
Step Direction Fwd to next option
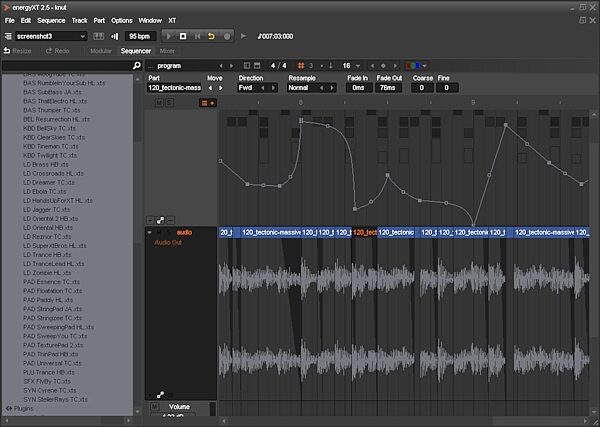pyautogui.click(x=273, y=88)
